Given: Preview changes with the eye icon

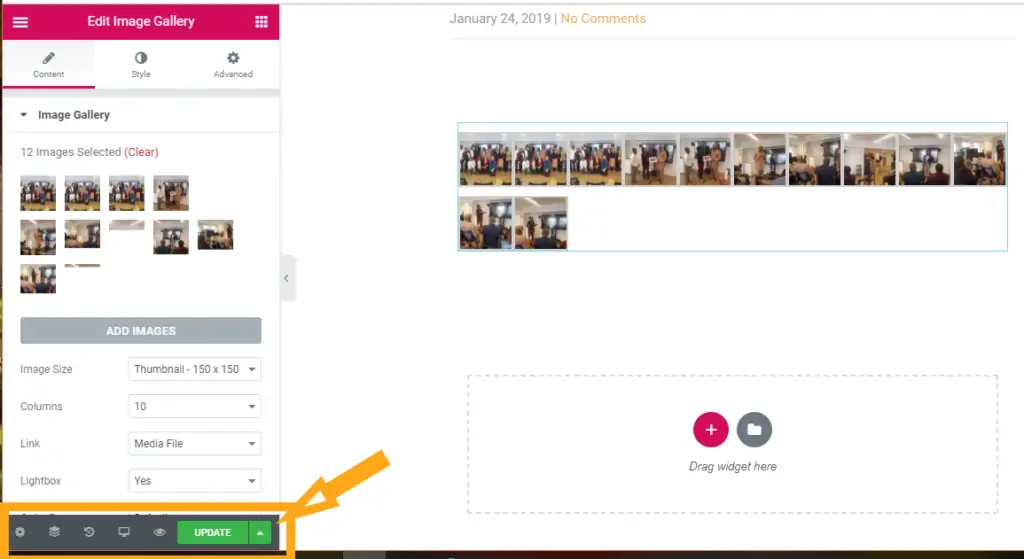Looking at the screenshot, I should [x=159, y=532].
